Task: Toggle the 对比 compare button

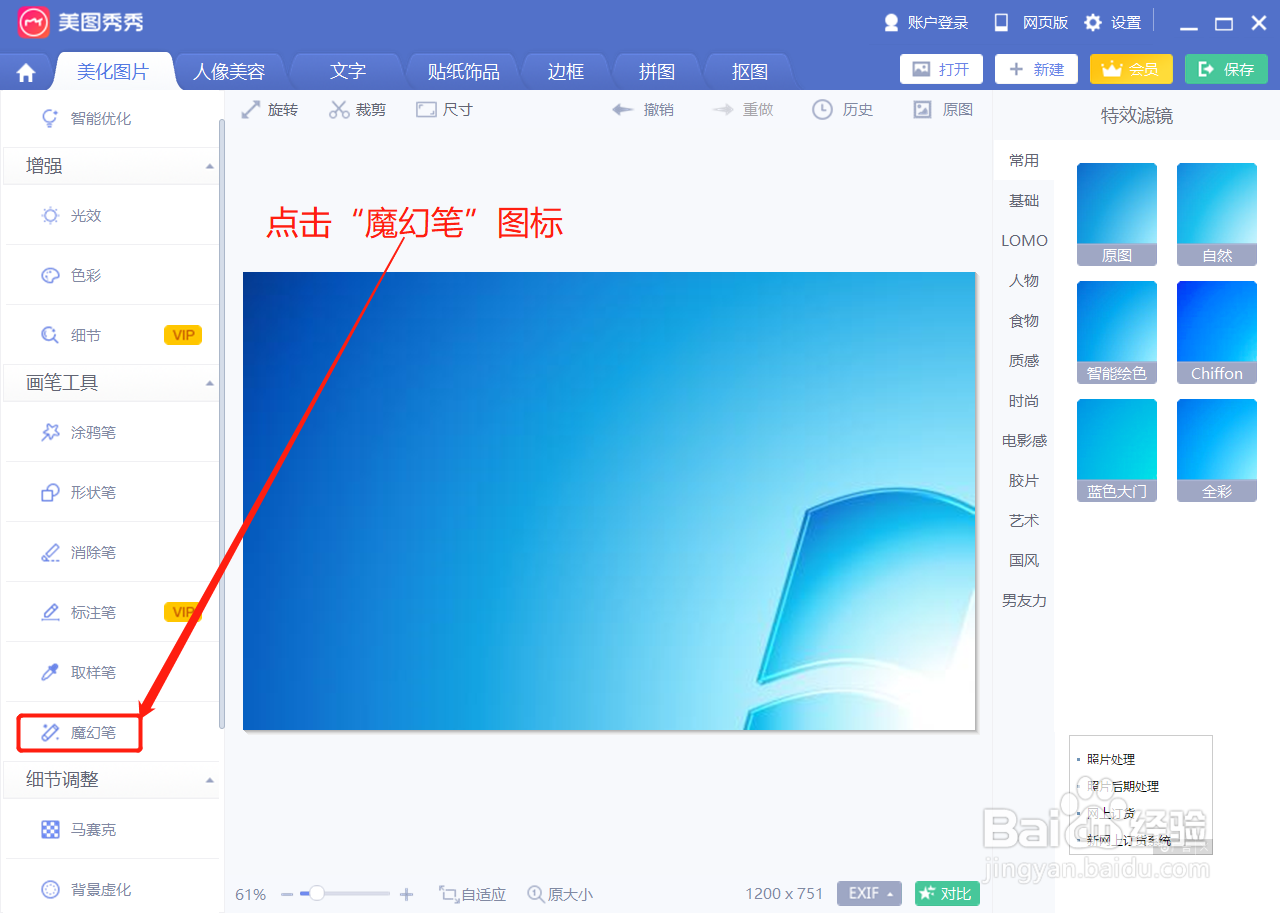Action: (946, 893)
